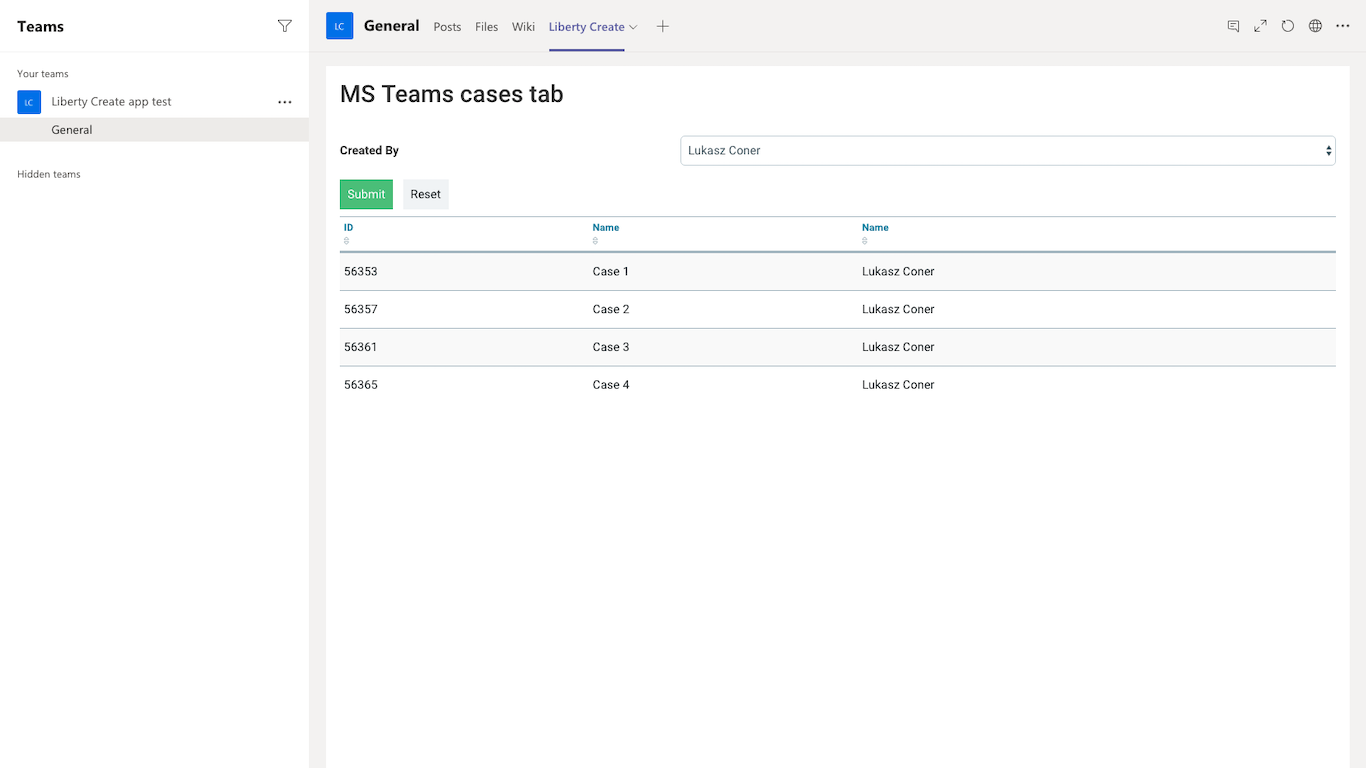The image size is (1366, 768).
Task: Click the green Submit button
Action: [x=366, y=194]
